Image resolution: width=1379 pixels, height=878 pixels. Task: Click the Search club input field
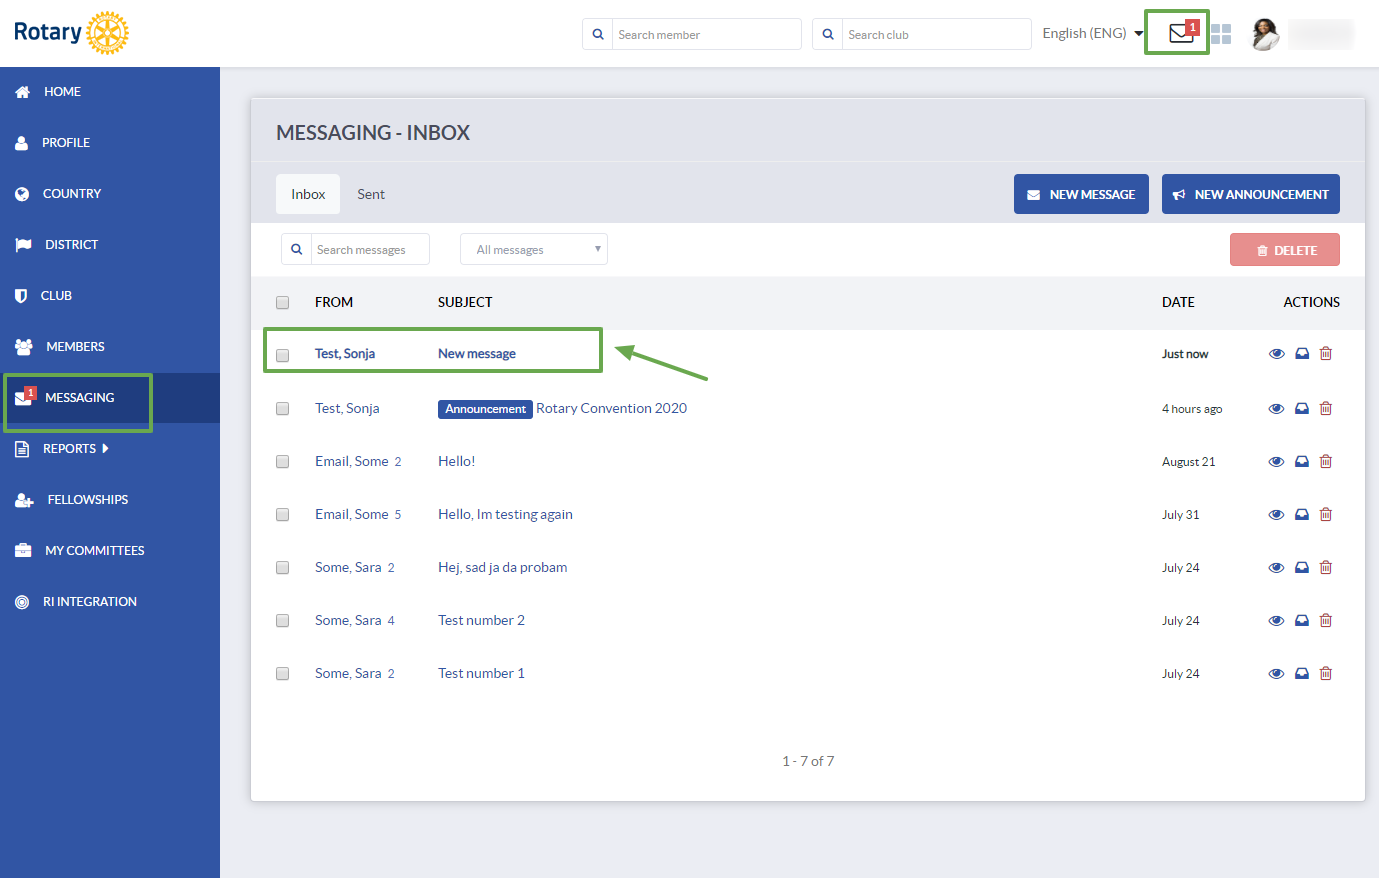[936, 34]
